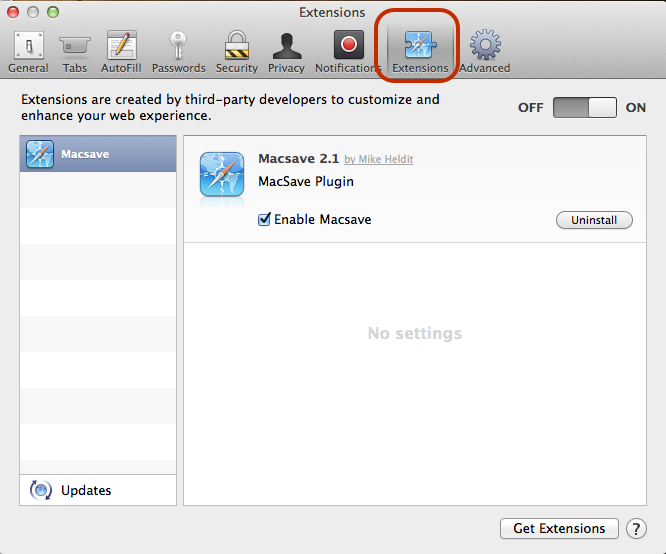The height and width of the screenshot is (554, 666).
Task: Toggle the Extensions OFF/ON switch
Action: 585,107
